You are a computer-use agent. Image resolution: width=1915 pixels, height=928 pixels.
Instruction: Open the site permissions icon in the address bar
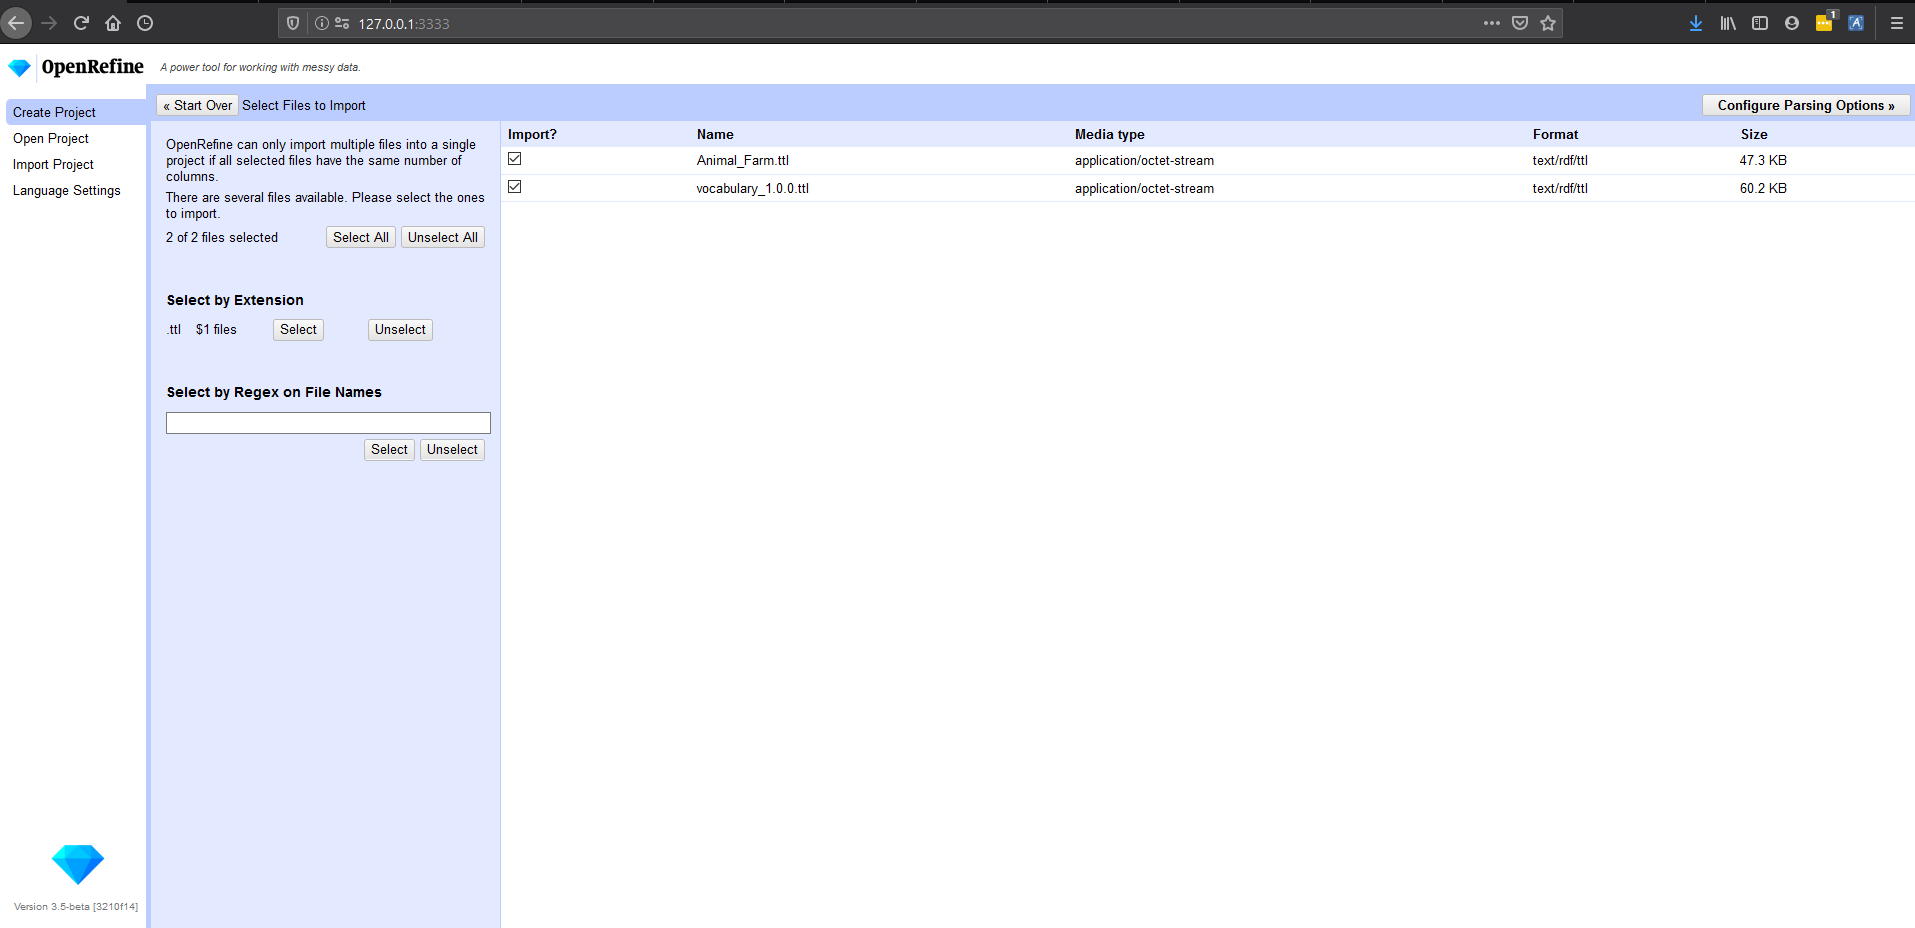tap(342, 23)
